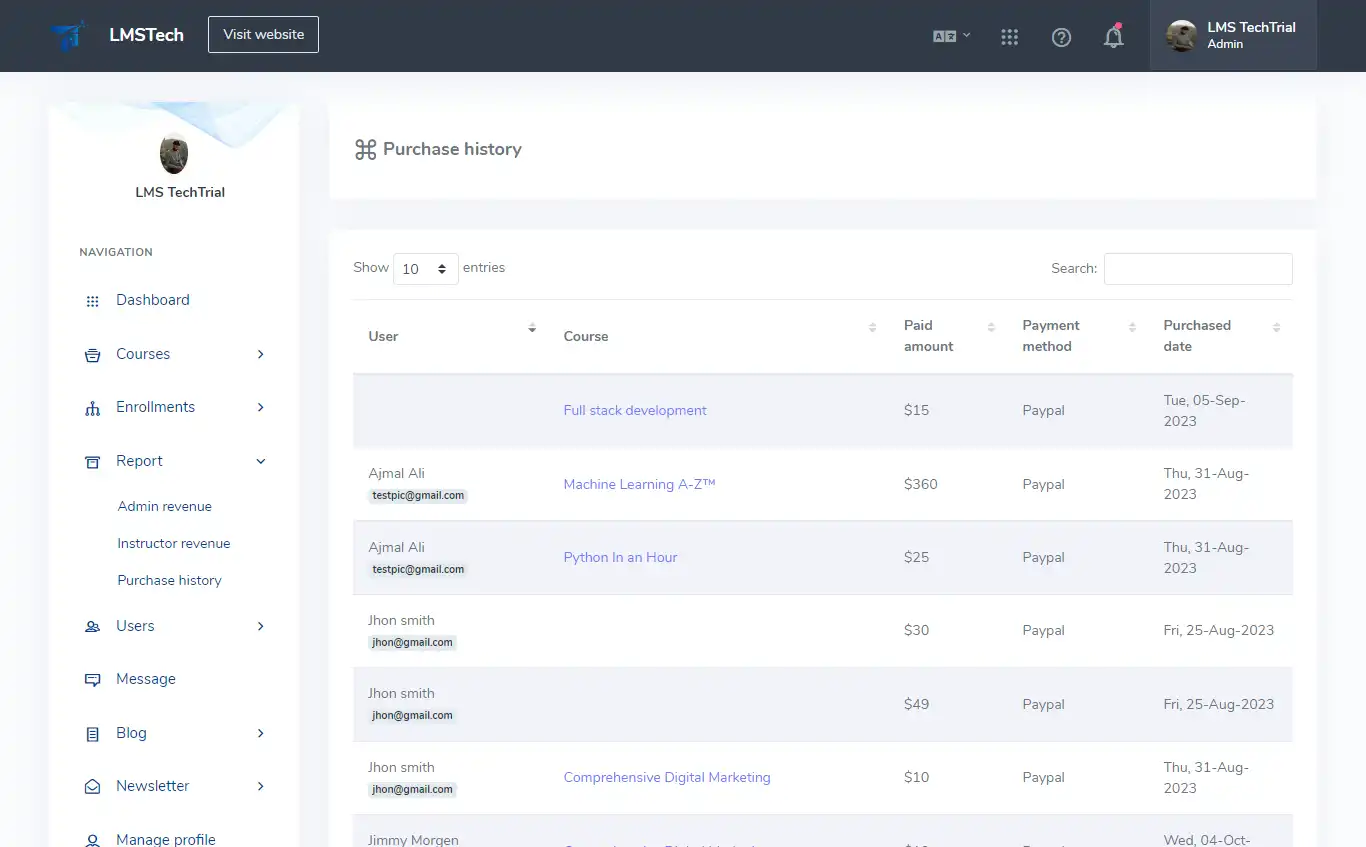1366x847 pixels.
Task: Click the Visit website button
Action: click(x=263, y=34)
